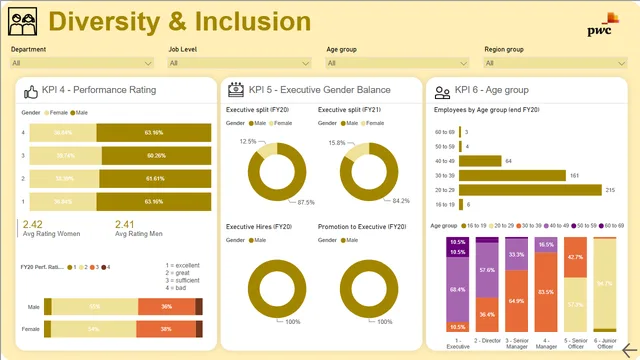Screen dimensions: 640x360
Task: Select Female legend in Executive split FY20
Action: click(280, 123)
